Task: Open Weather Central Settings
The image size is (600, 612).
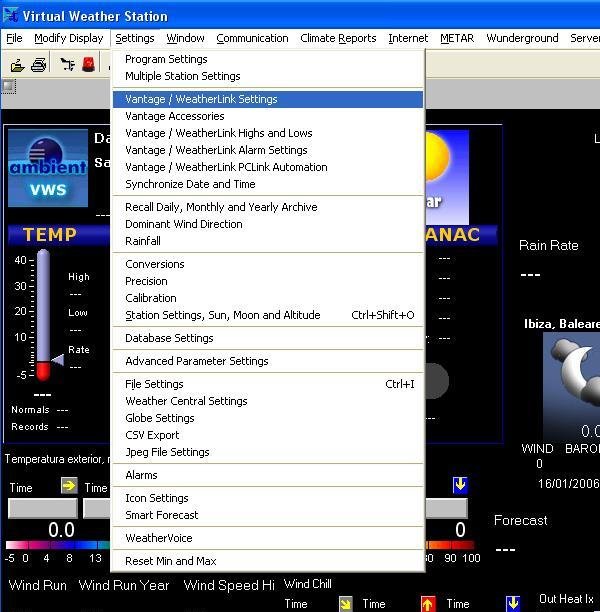Action: [268, 401]
